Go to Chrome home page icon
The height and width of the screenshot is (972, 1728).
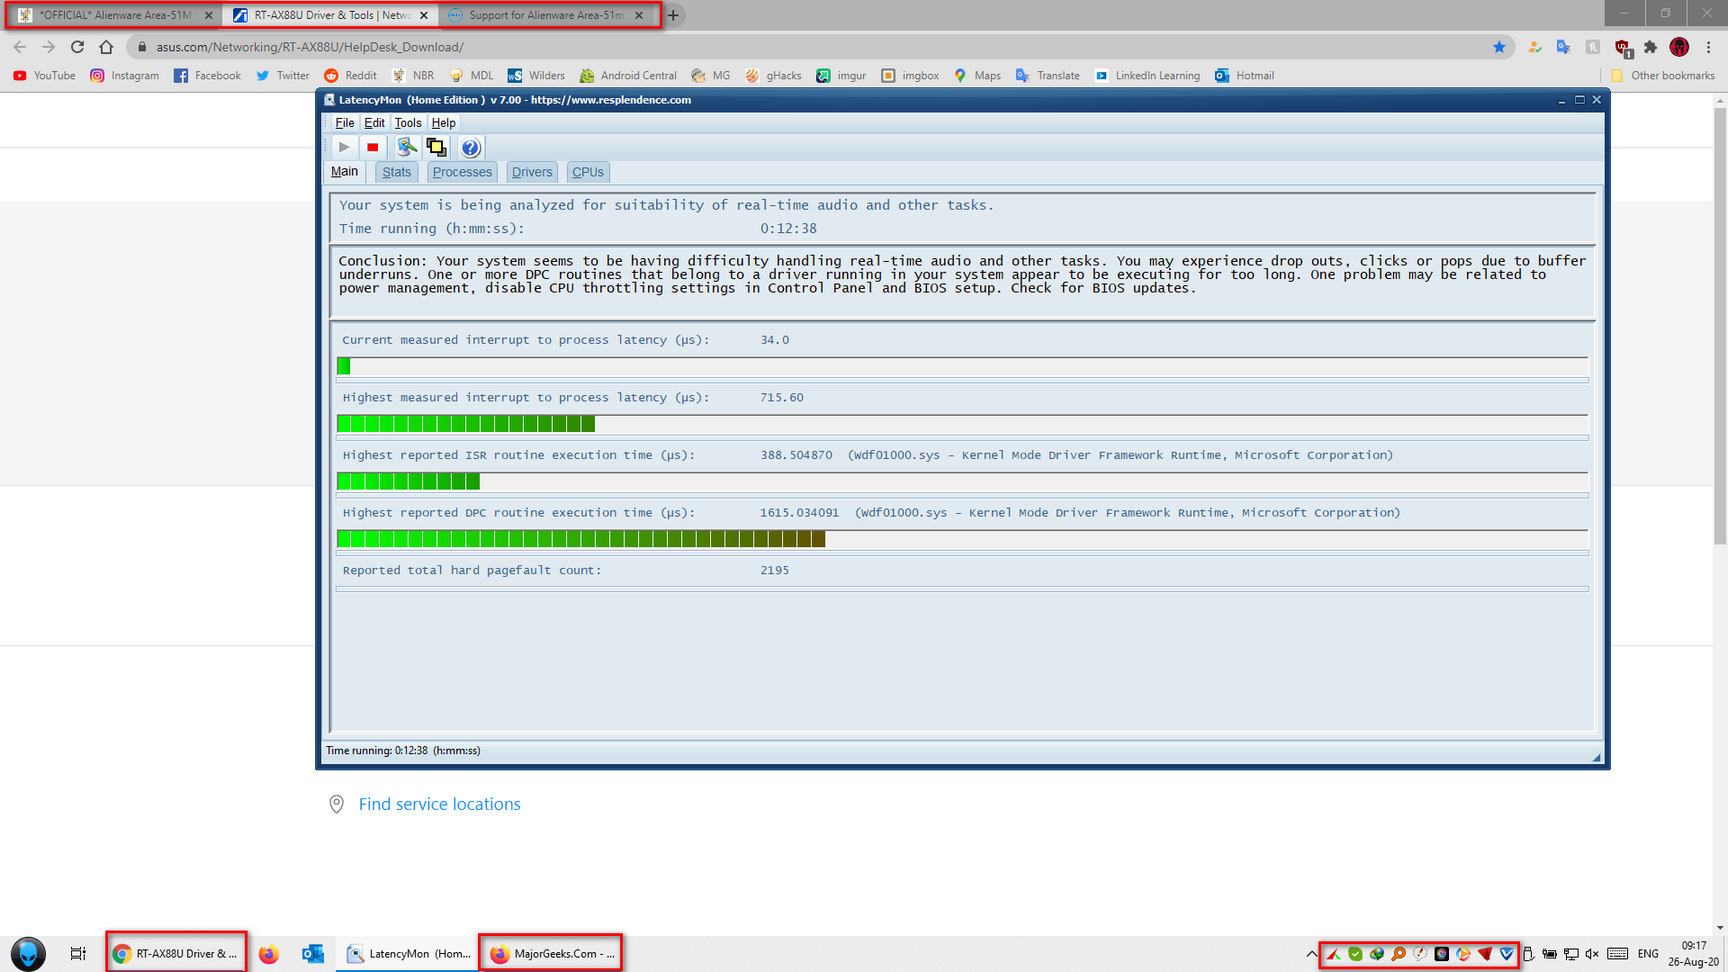(106, 47)
